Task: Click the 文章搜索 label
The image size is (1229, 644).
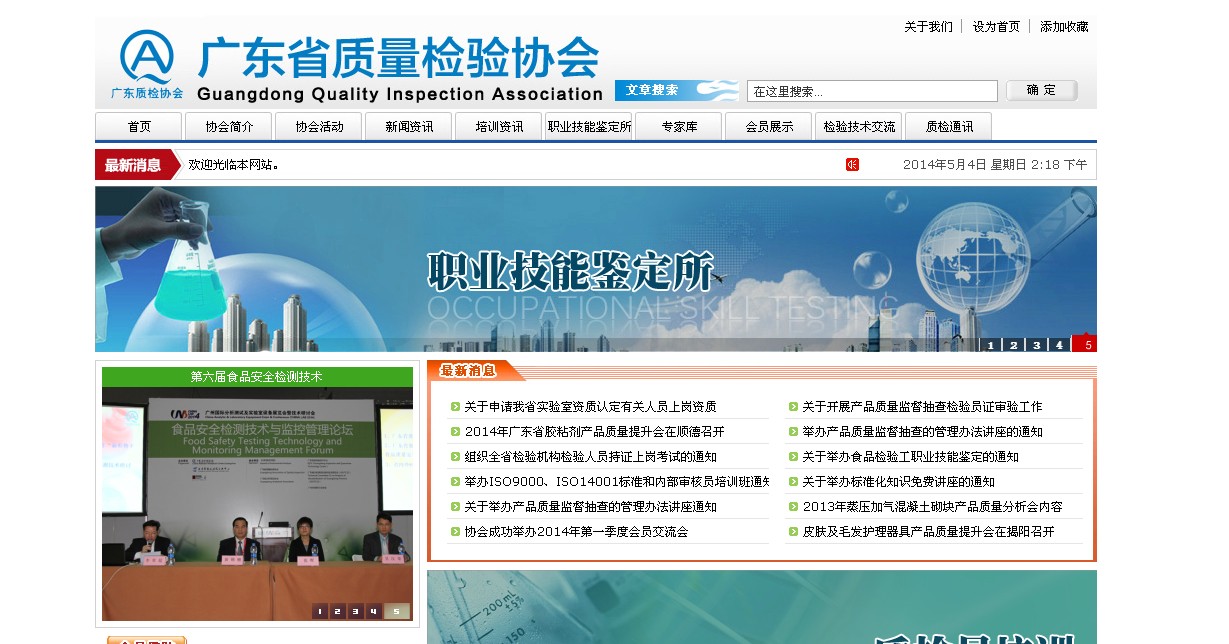Action: point(652,90)
